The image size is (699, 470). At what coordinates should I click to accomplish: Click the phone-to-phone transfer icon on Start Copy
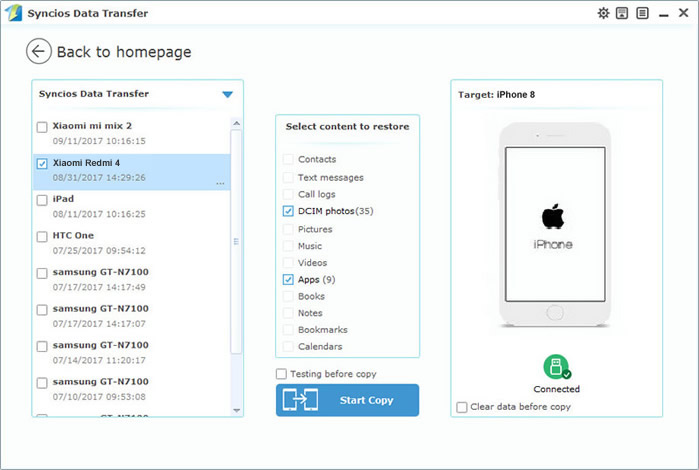[x=300, y=400]
